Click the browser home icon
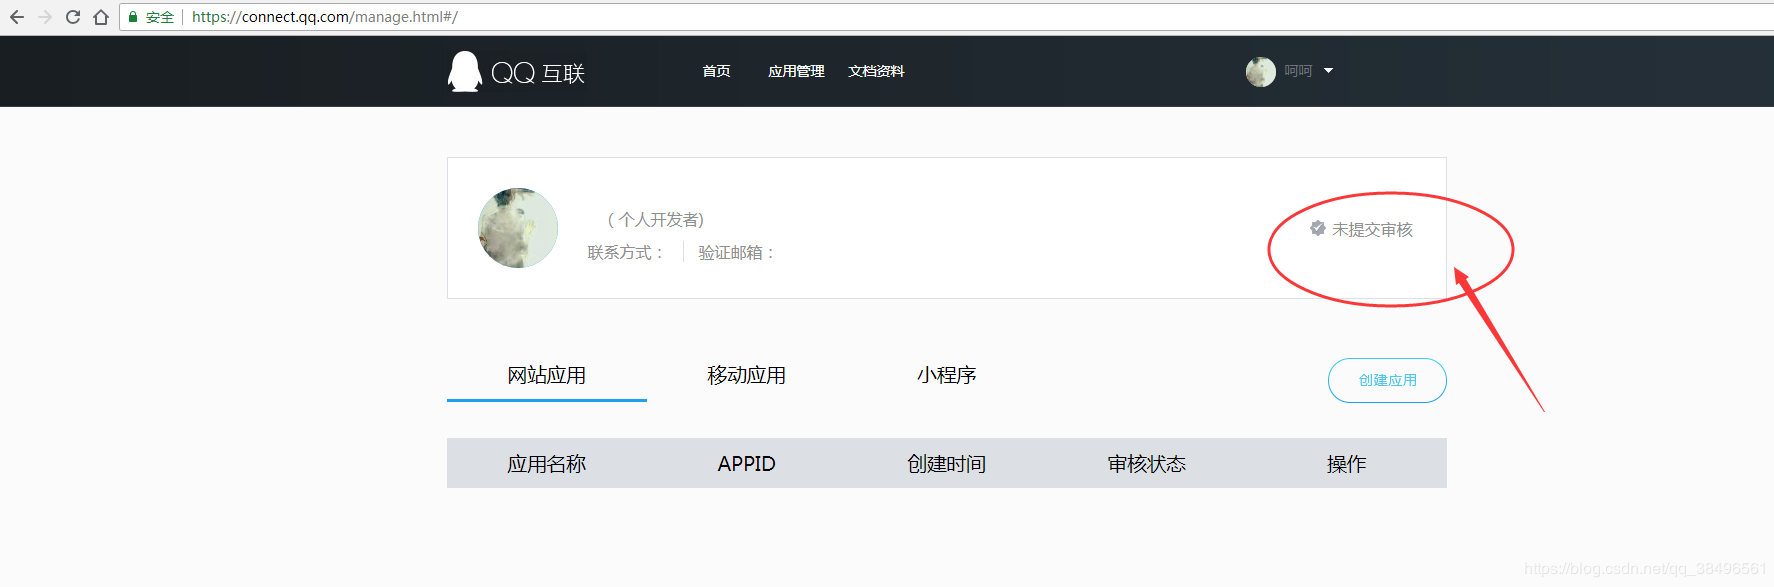Image resolution: width=1774 pixels, height=587 pixels. pos(101,17)
